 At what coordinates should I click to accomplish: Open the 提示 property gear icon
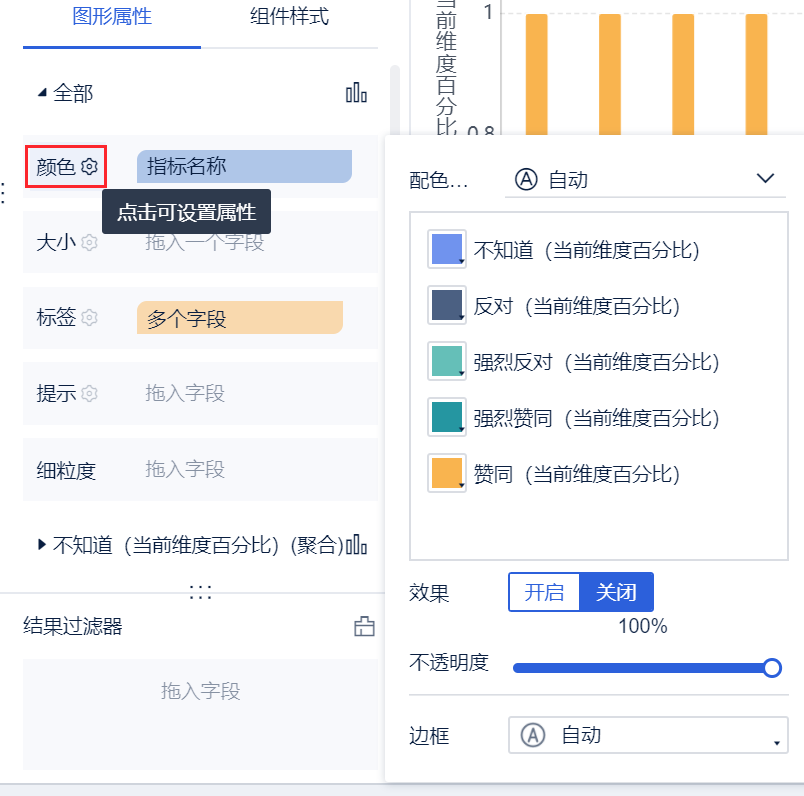pos(90,393)
